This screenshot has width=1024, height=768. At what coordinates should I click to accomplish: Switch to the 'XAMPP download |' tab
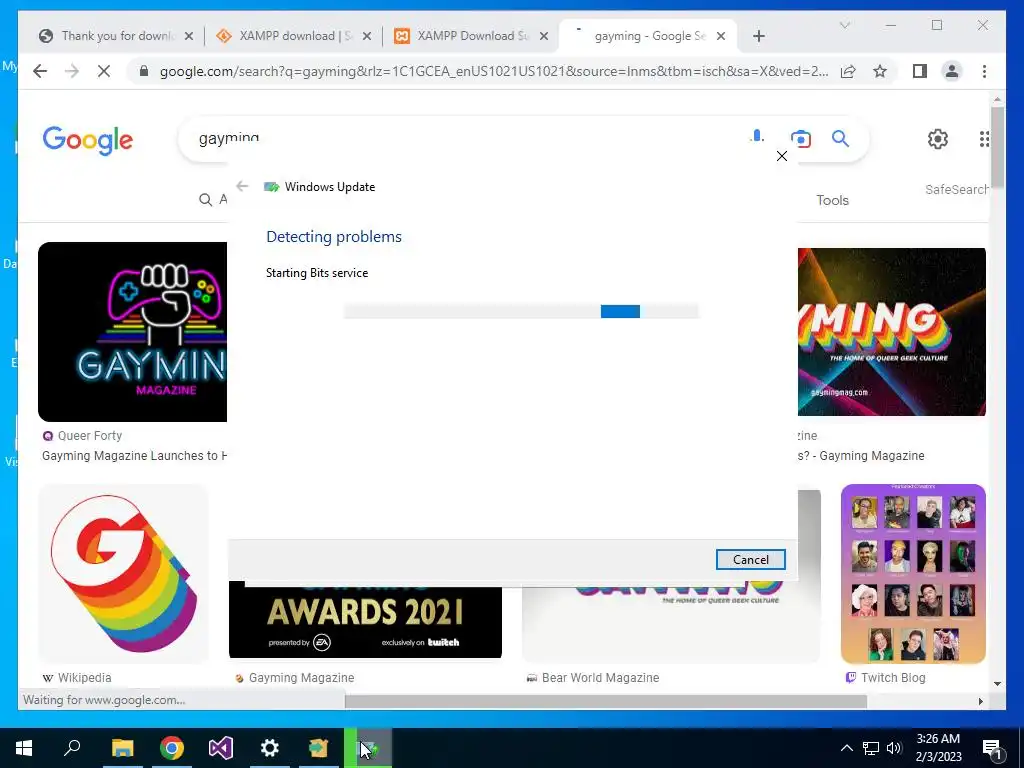(295, 36)
